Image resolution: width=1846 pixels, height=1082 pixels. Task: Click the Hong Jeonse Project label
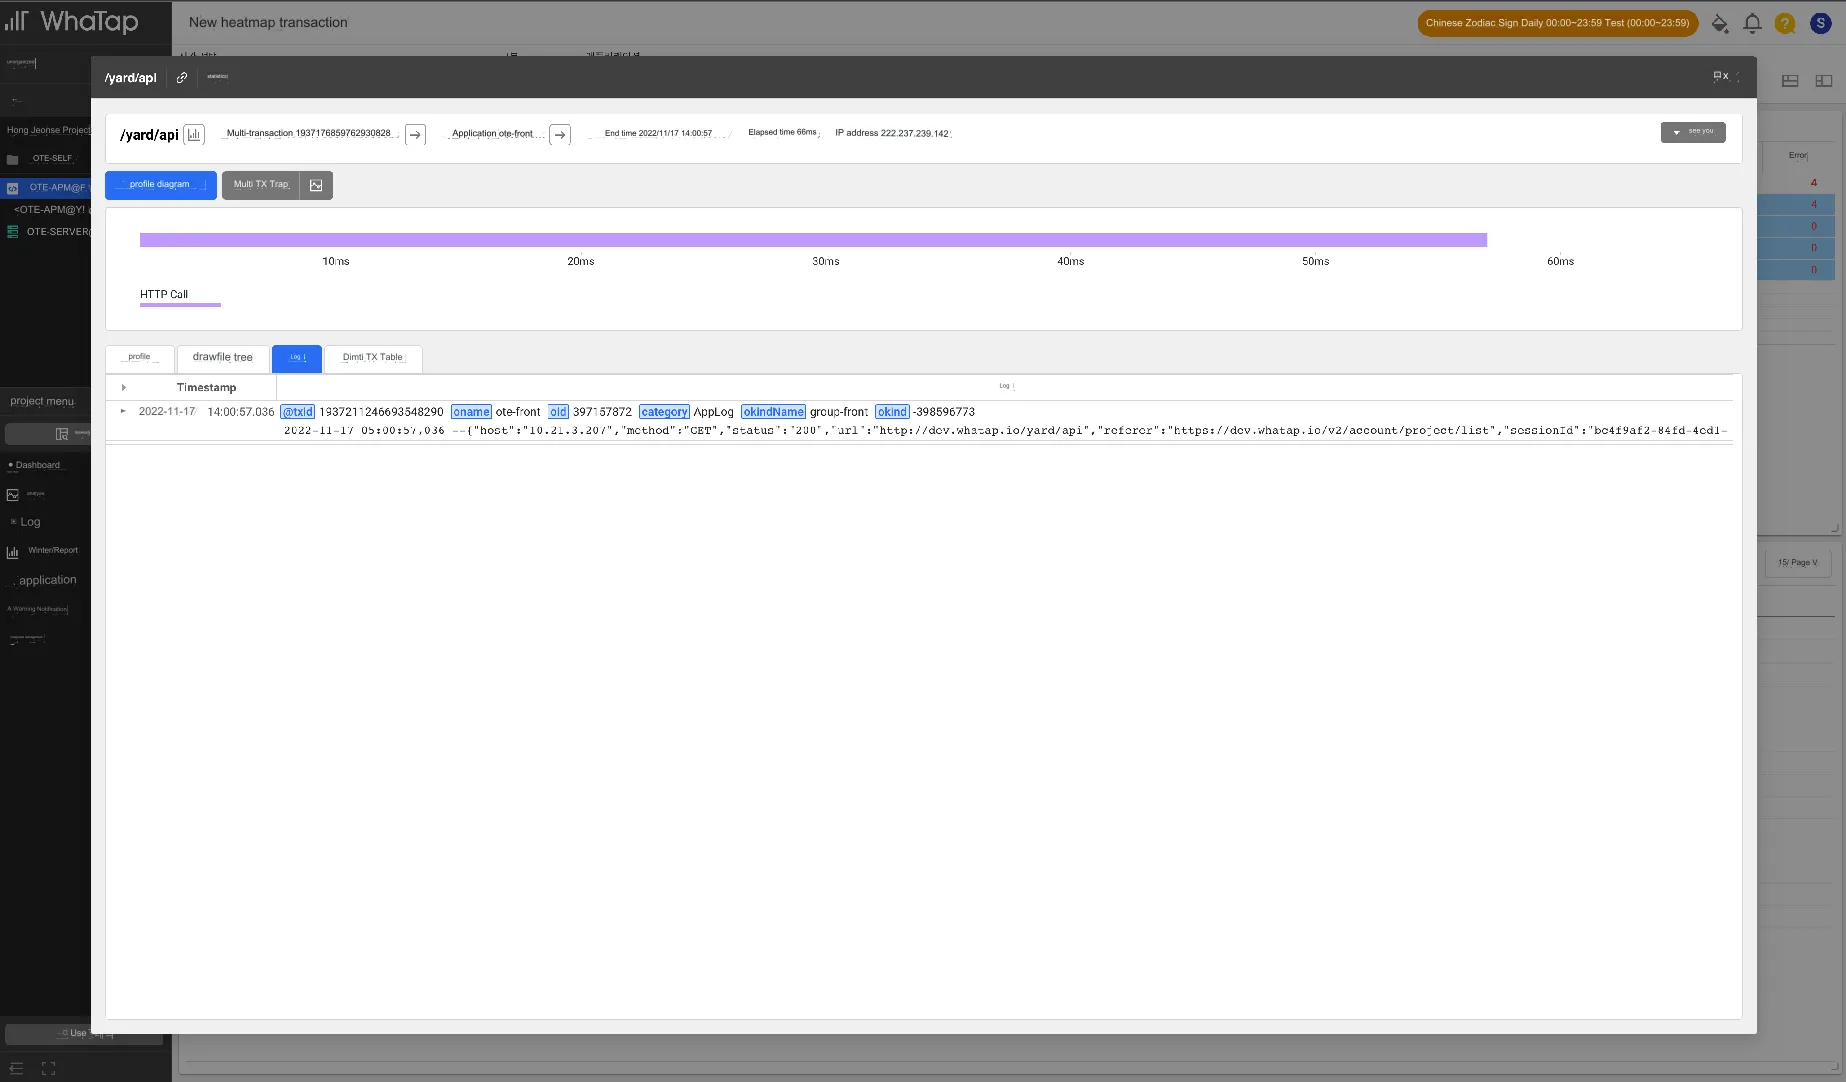48,131
